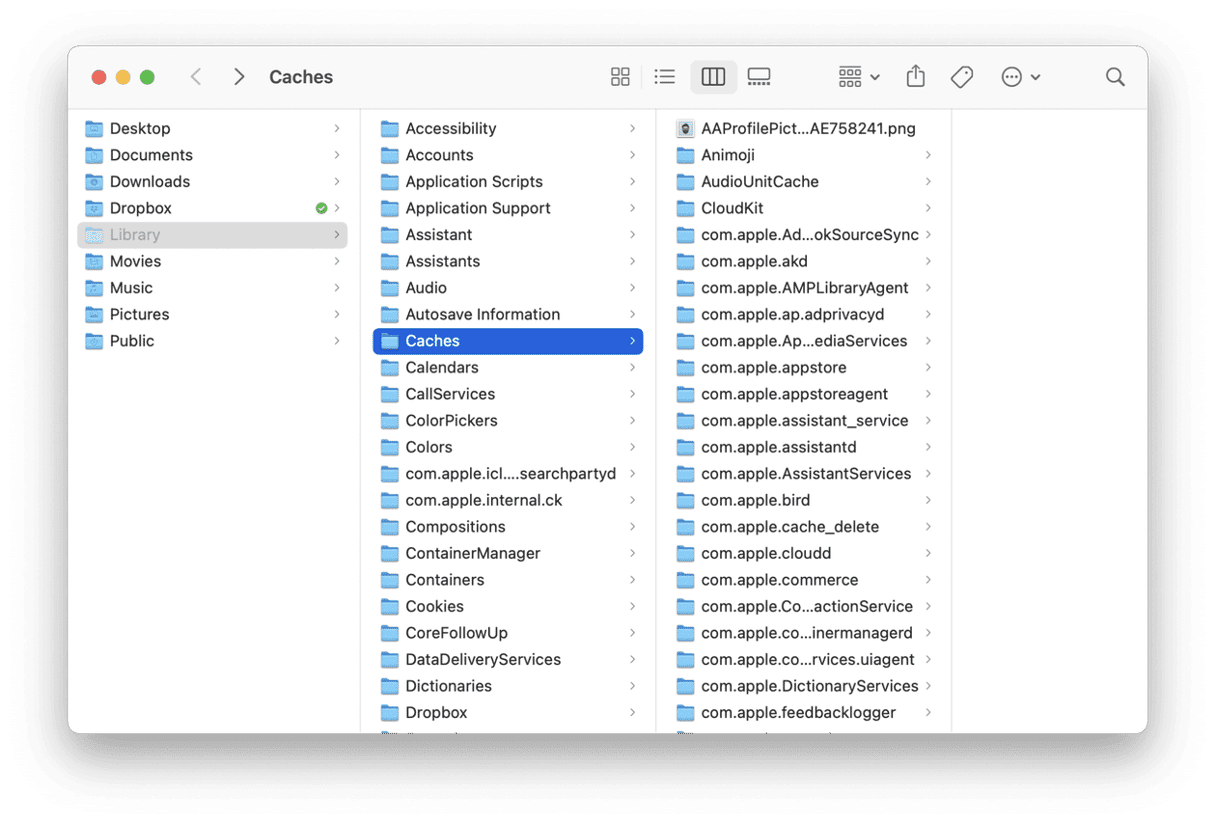Expand the Containers chevron
The height and width of the screenshot is (823, 1216).
tap(632, 580)
